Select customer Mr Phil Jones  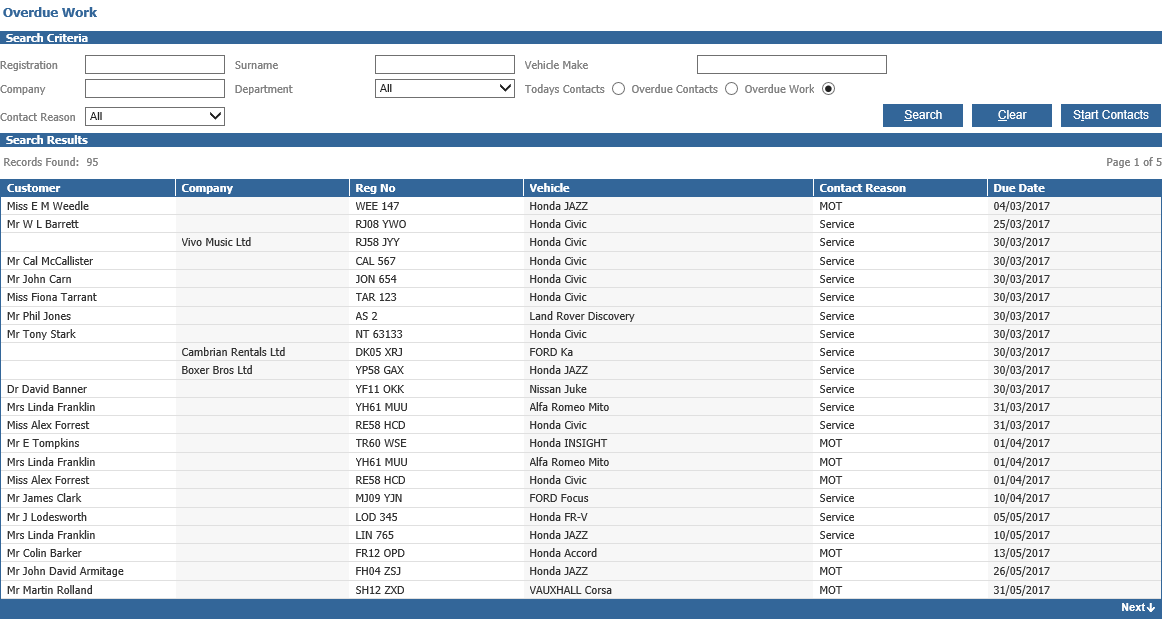click(39, 316)
